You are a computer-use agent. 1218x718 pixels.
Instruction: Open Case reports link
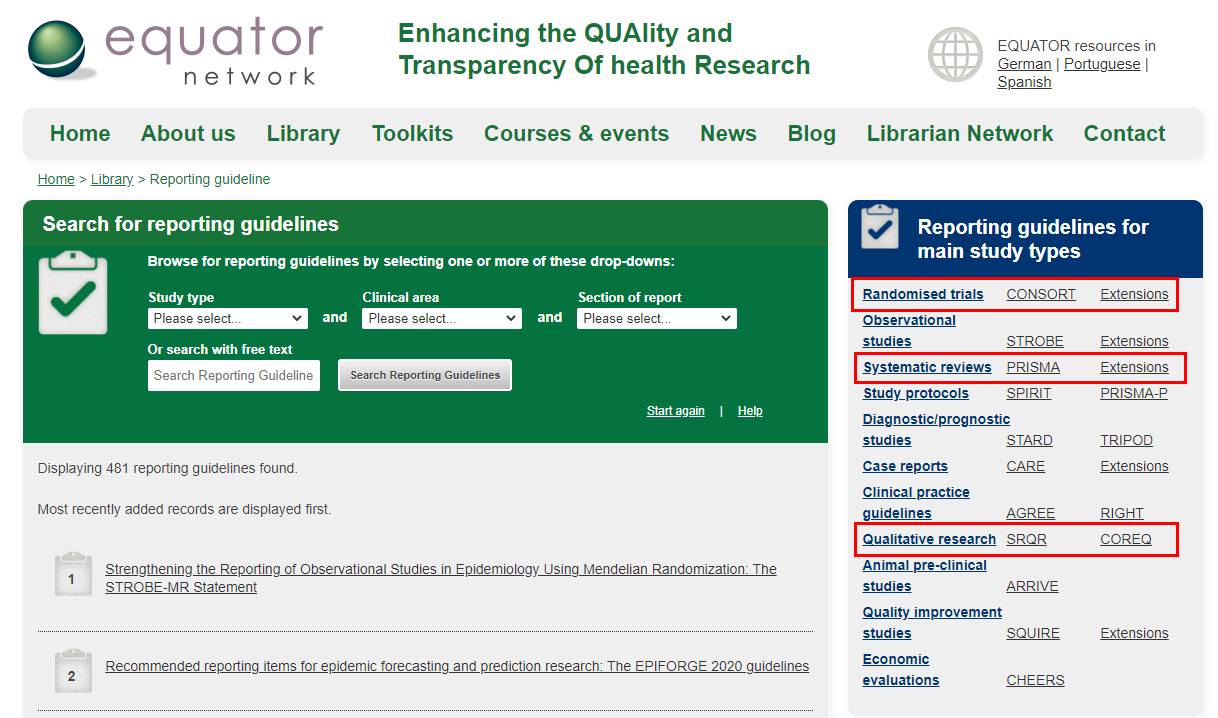click(x=905, y=466)
